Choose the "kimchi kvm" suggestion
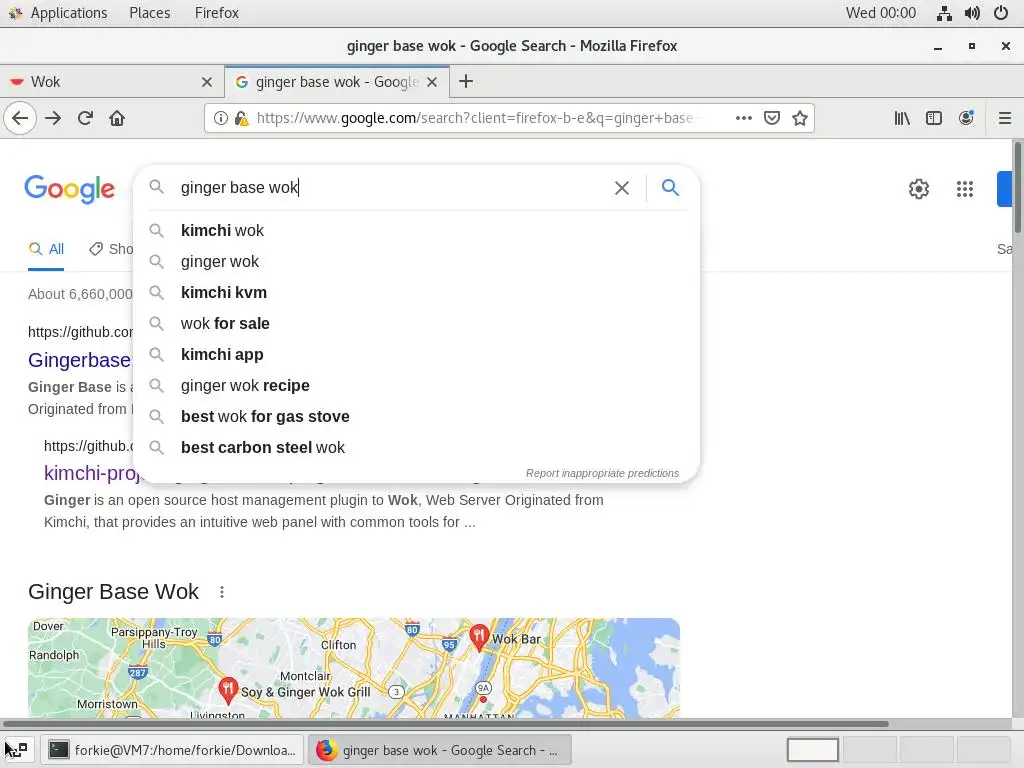 tap(417, 293)
